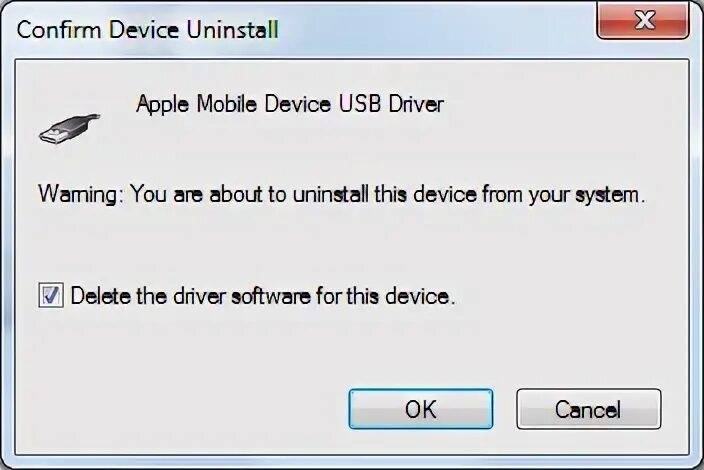Uncheck the blue checkmark box
The width and height of the screenshot is (704, 470).
pos(50,295)
